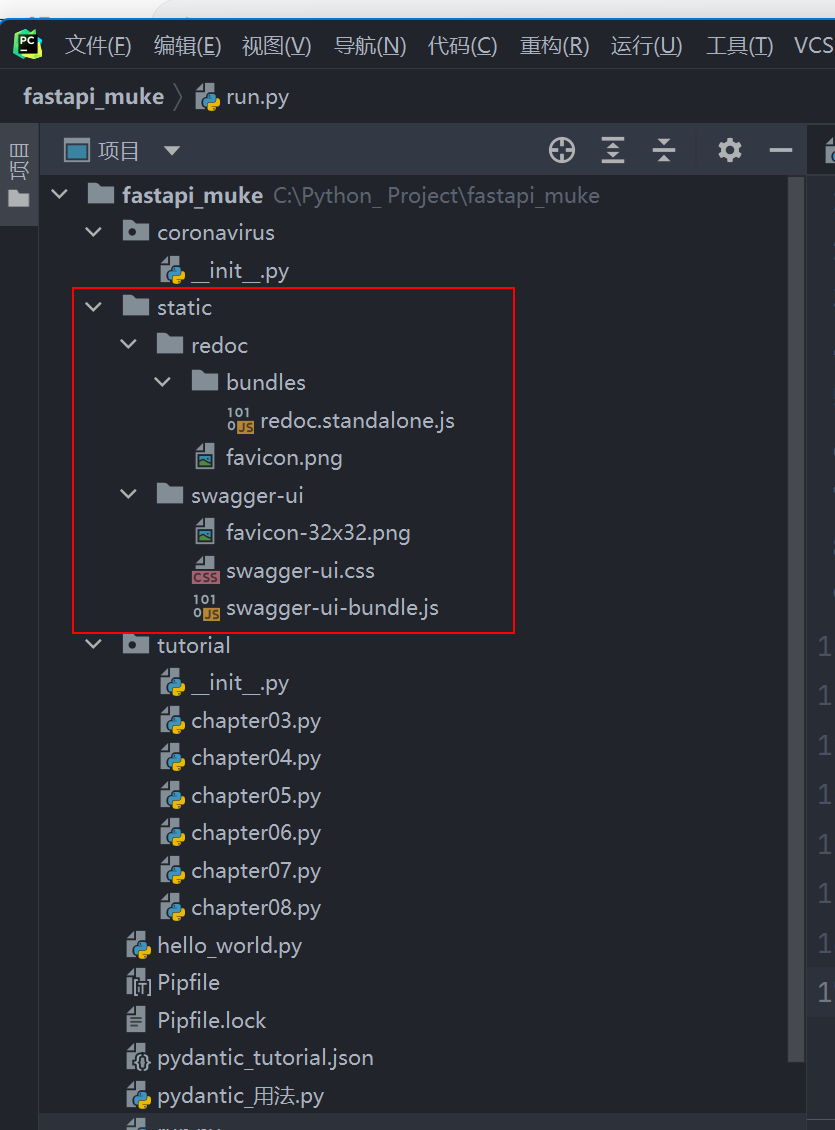Open the 重构(R) menu
The image size is (835, 1130).
[x=554, y=46]
